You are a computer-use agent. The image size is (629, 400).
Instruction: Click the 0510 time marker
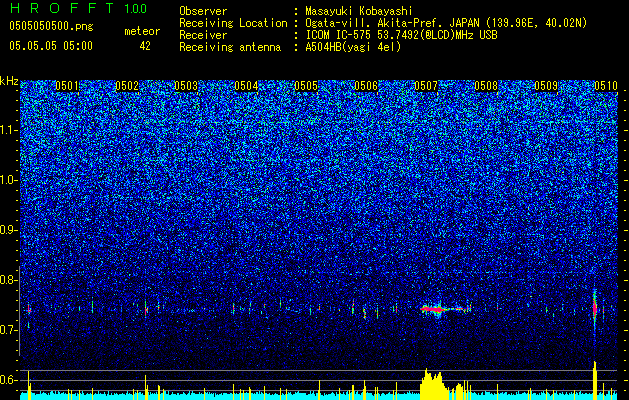pyautogui.click(x=605, y=85)
